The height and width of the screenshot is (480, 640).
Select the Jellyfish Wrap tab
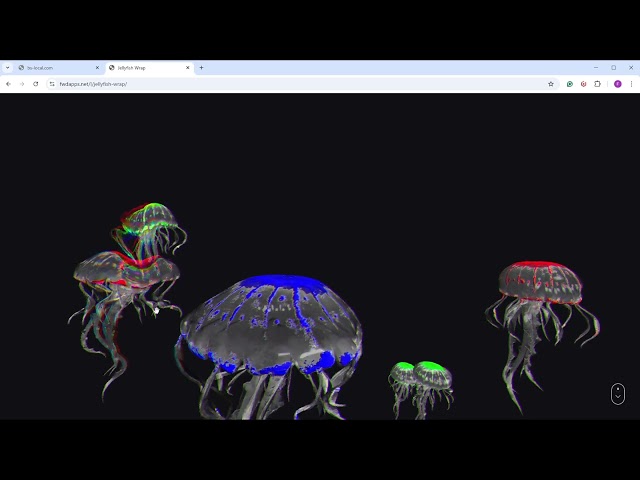149,68
